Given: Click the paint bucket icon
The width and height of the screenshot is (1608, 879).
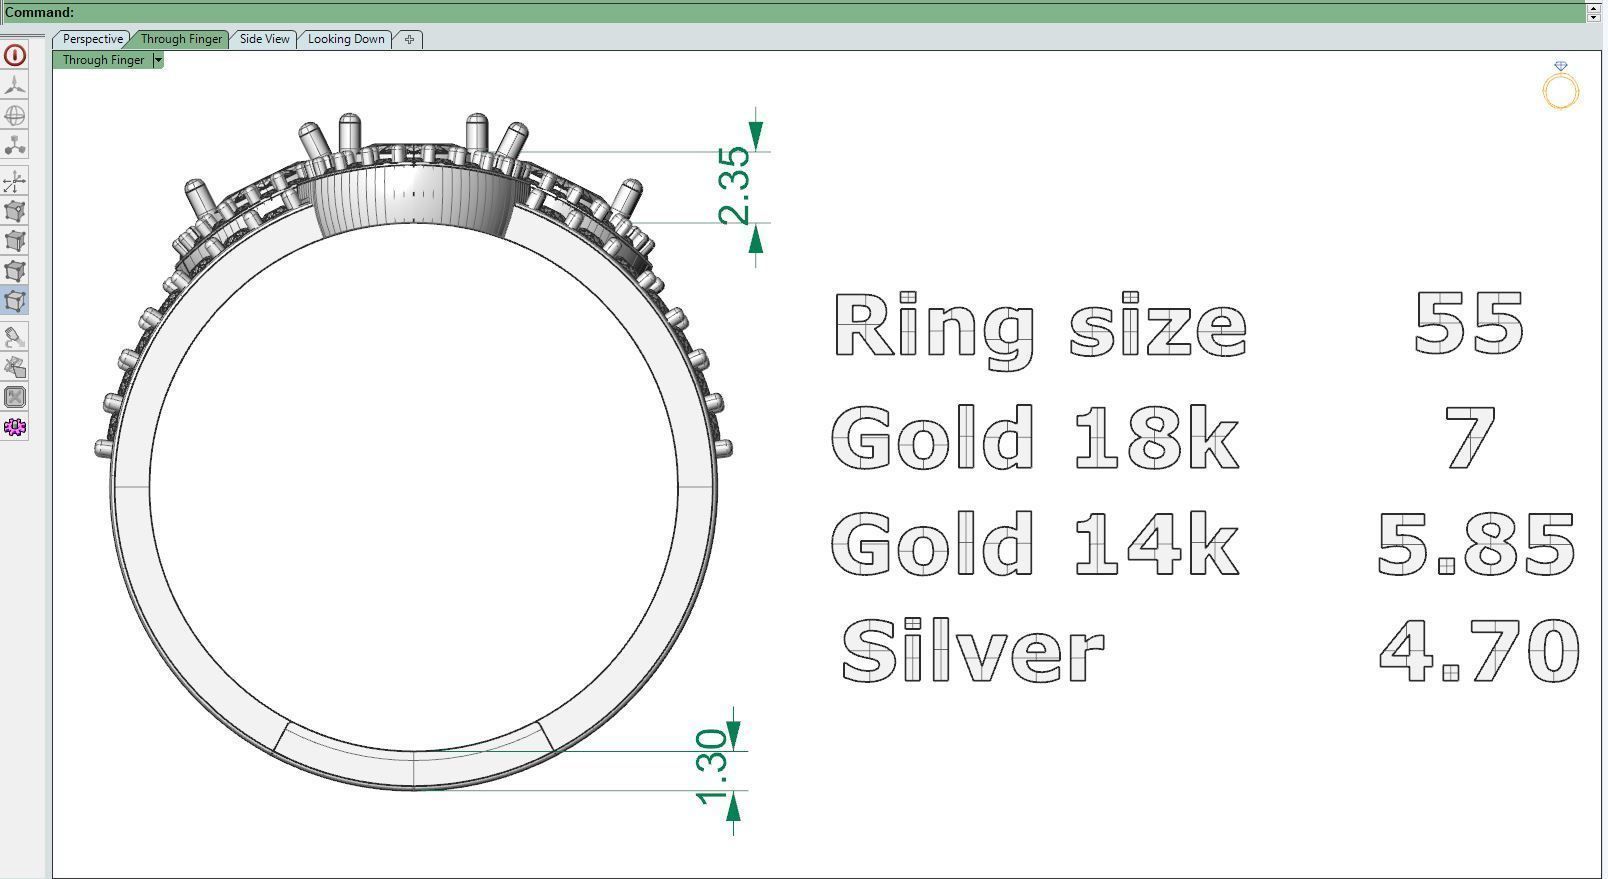Looking at the screenshot, I should click(x=15, y=337).
